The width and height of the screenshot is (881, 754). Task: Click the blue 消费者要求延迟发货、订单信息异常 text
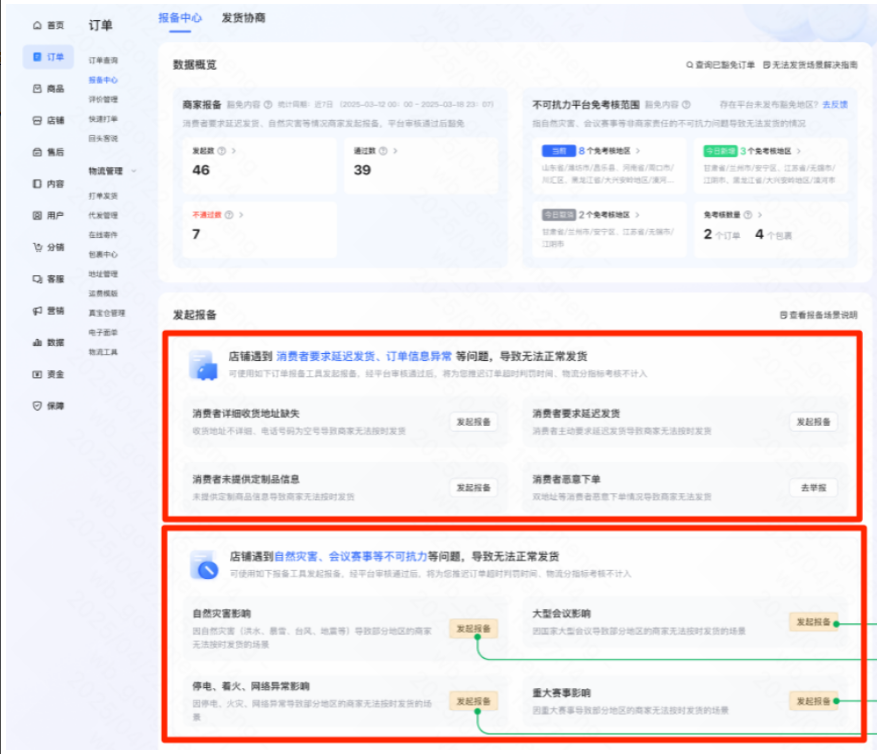364,356
